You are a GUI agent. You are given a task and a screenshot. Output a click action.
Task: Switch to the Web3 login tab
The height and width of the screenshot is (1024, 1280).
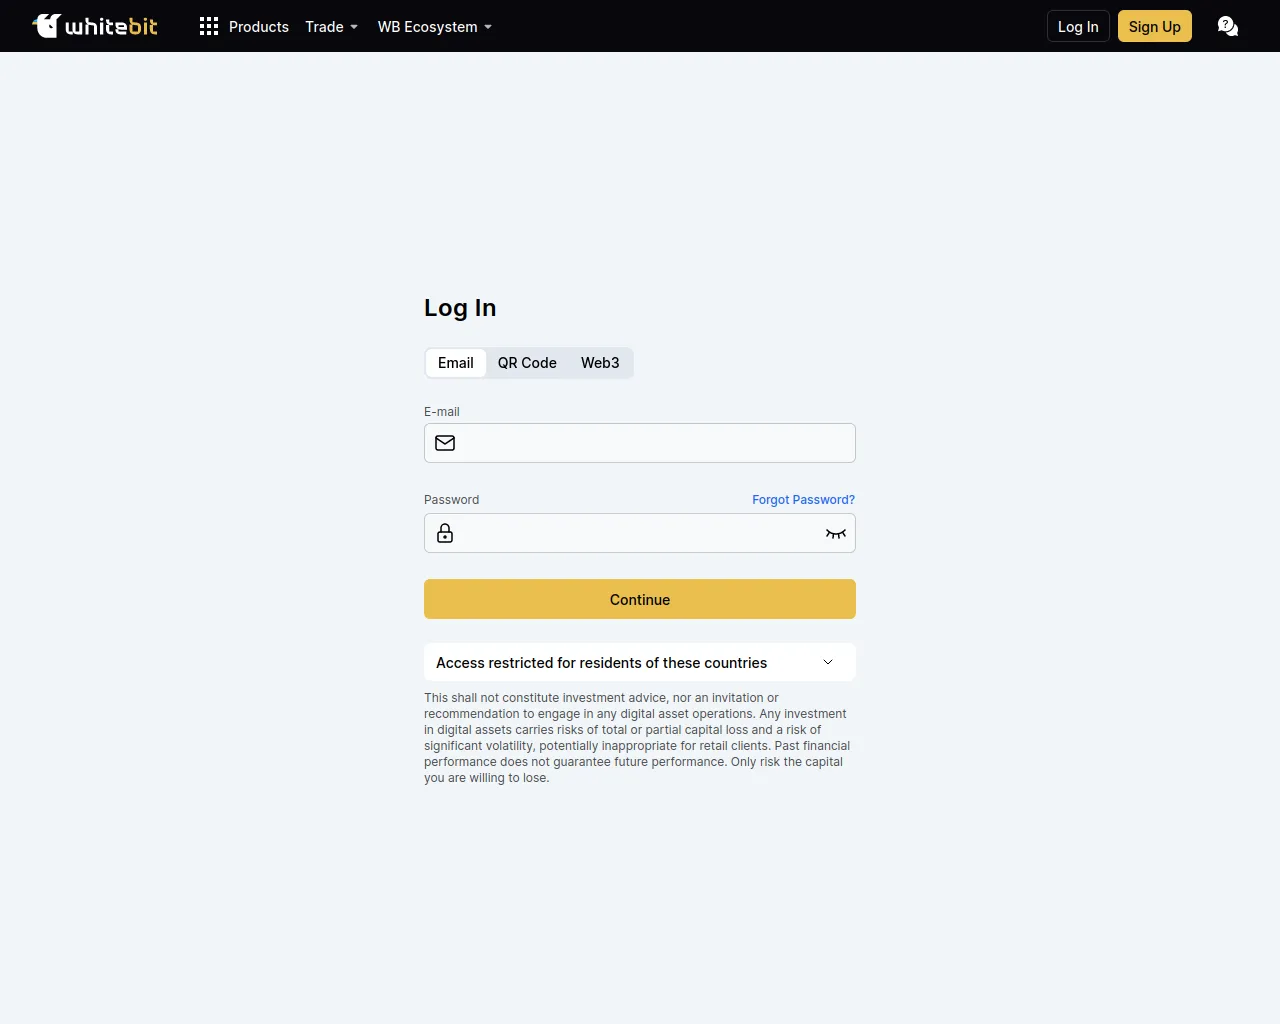(x=600, y=363)
